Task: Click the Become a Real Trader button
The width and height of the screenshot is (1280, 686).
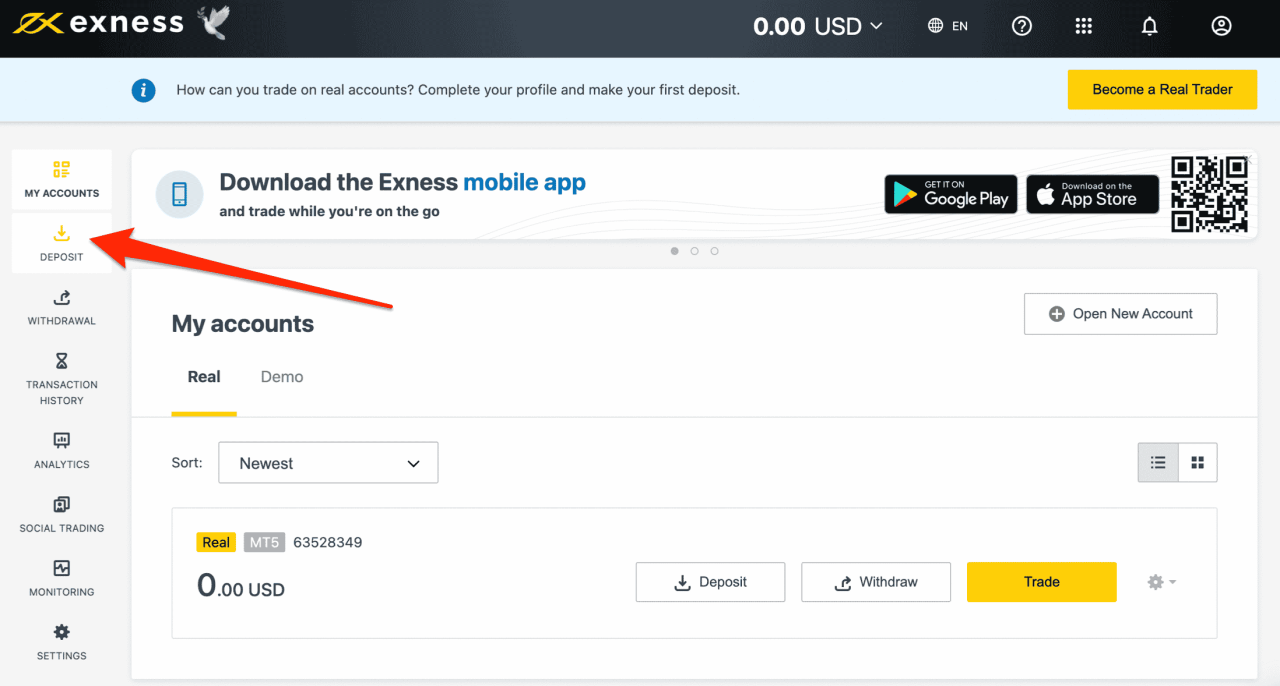Action: click(1162, 90)
